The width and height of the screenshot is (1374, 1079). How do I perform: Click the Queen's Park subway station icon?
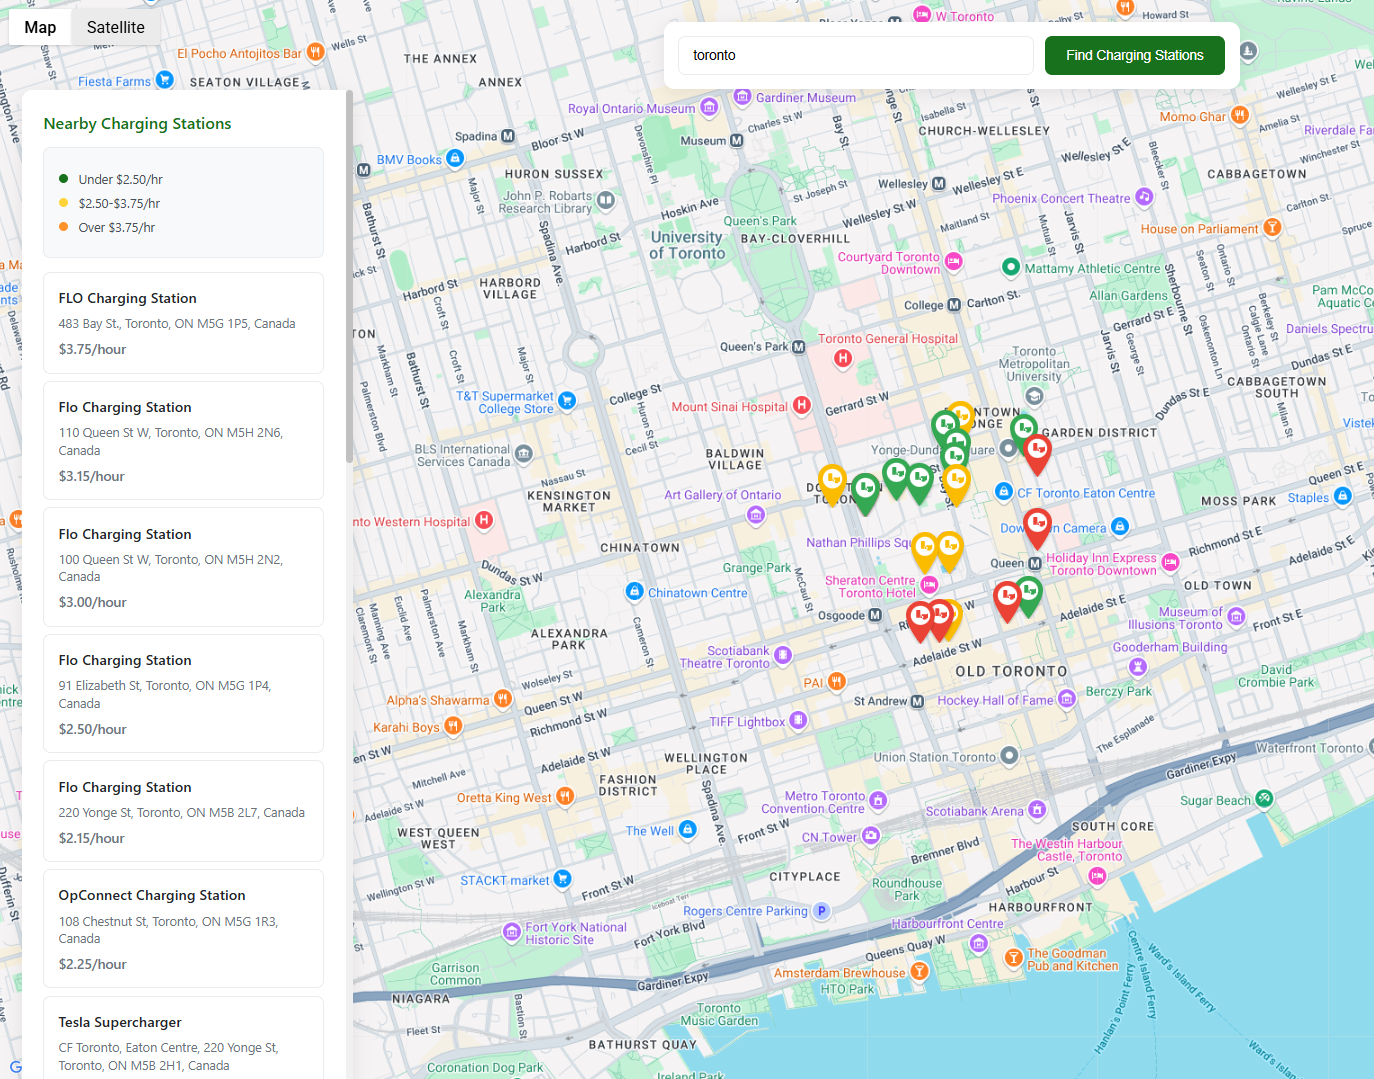(799, 347)
